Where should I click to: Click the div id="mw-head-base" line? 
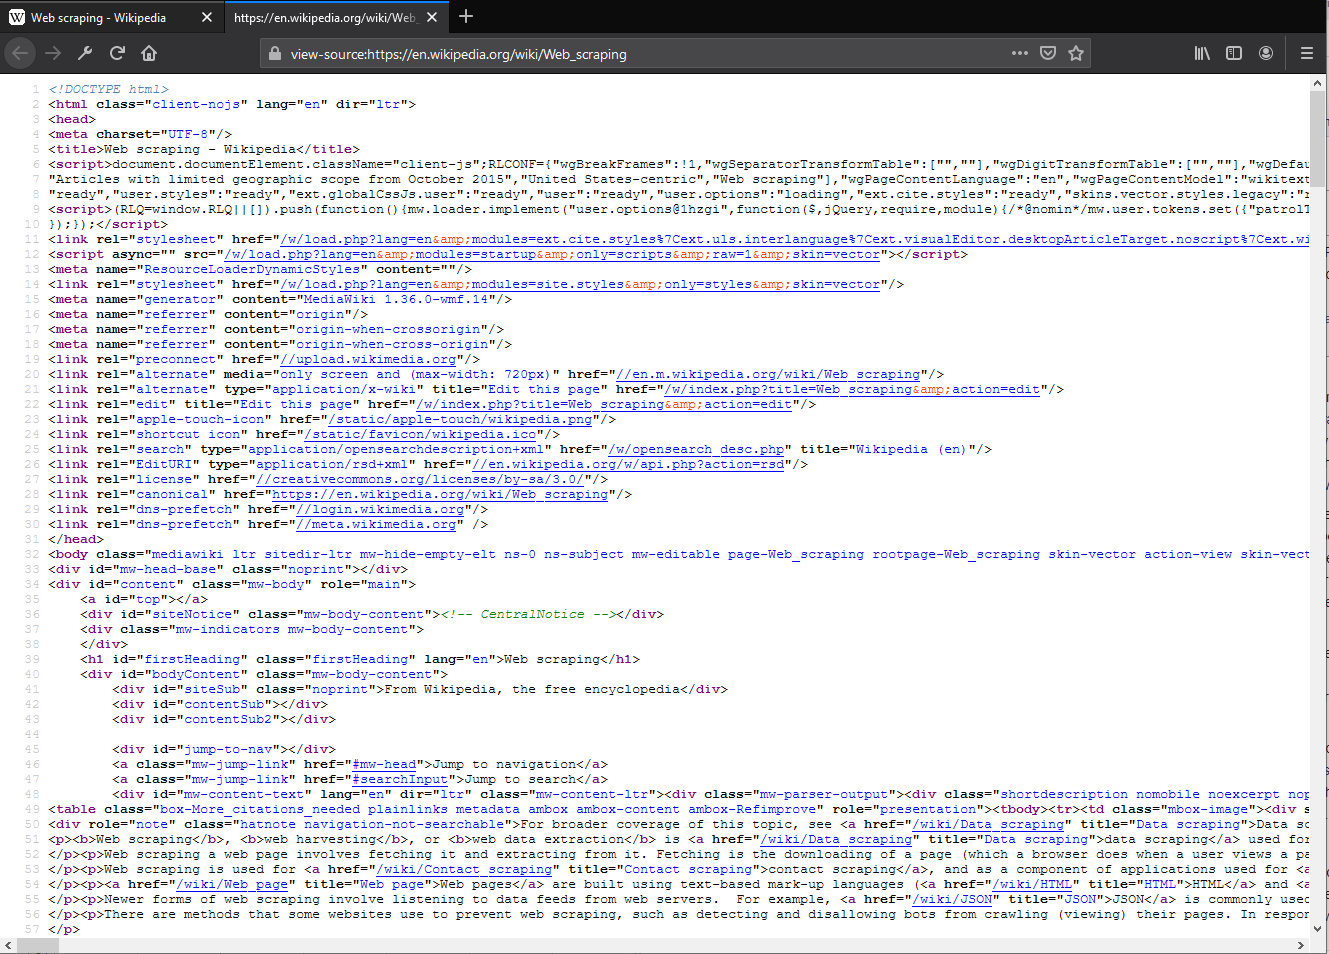228,569
